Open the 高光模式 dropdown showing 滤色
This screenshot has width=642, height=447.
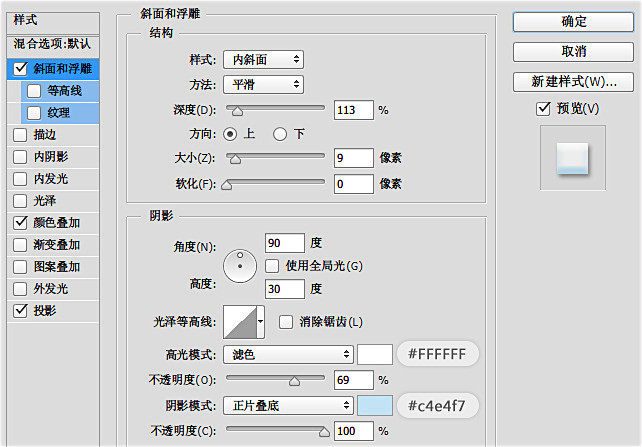pos(288,354)
